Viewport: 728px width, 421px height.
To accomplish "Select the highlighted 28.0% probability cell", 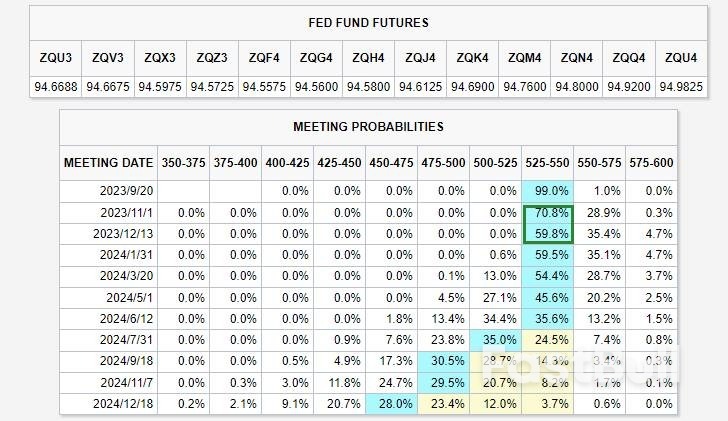I will (x=391, y=403).
